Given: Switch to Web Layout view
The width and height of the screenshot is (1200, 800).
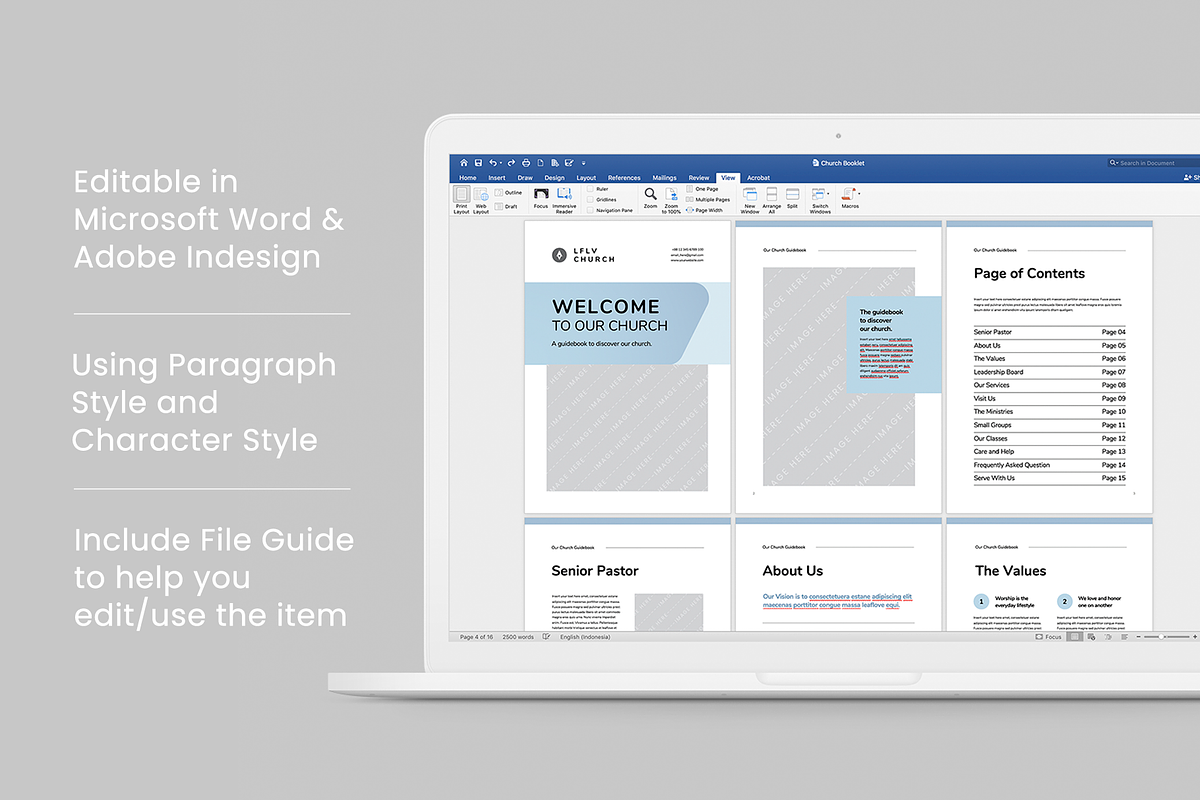Looking at the screenshot, I should pos(480,196).
